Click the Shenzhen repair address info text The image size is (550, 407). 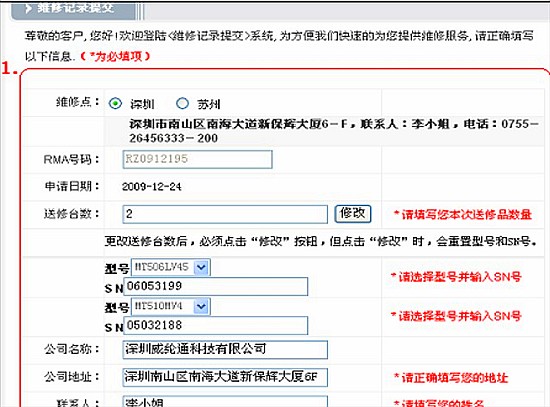click(x=333, y=131)
